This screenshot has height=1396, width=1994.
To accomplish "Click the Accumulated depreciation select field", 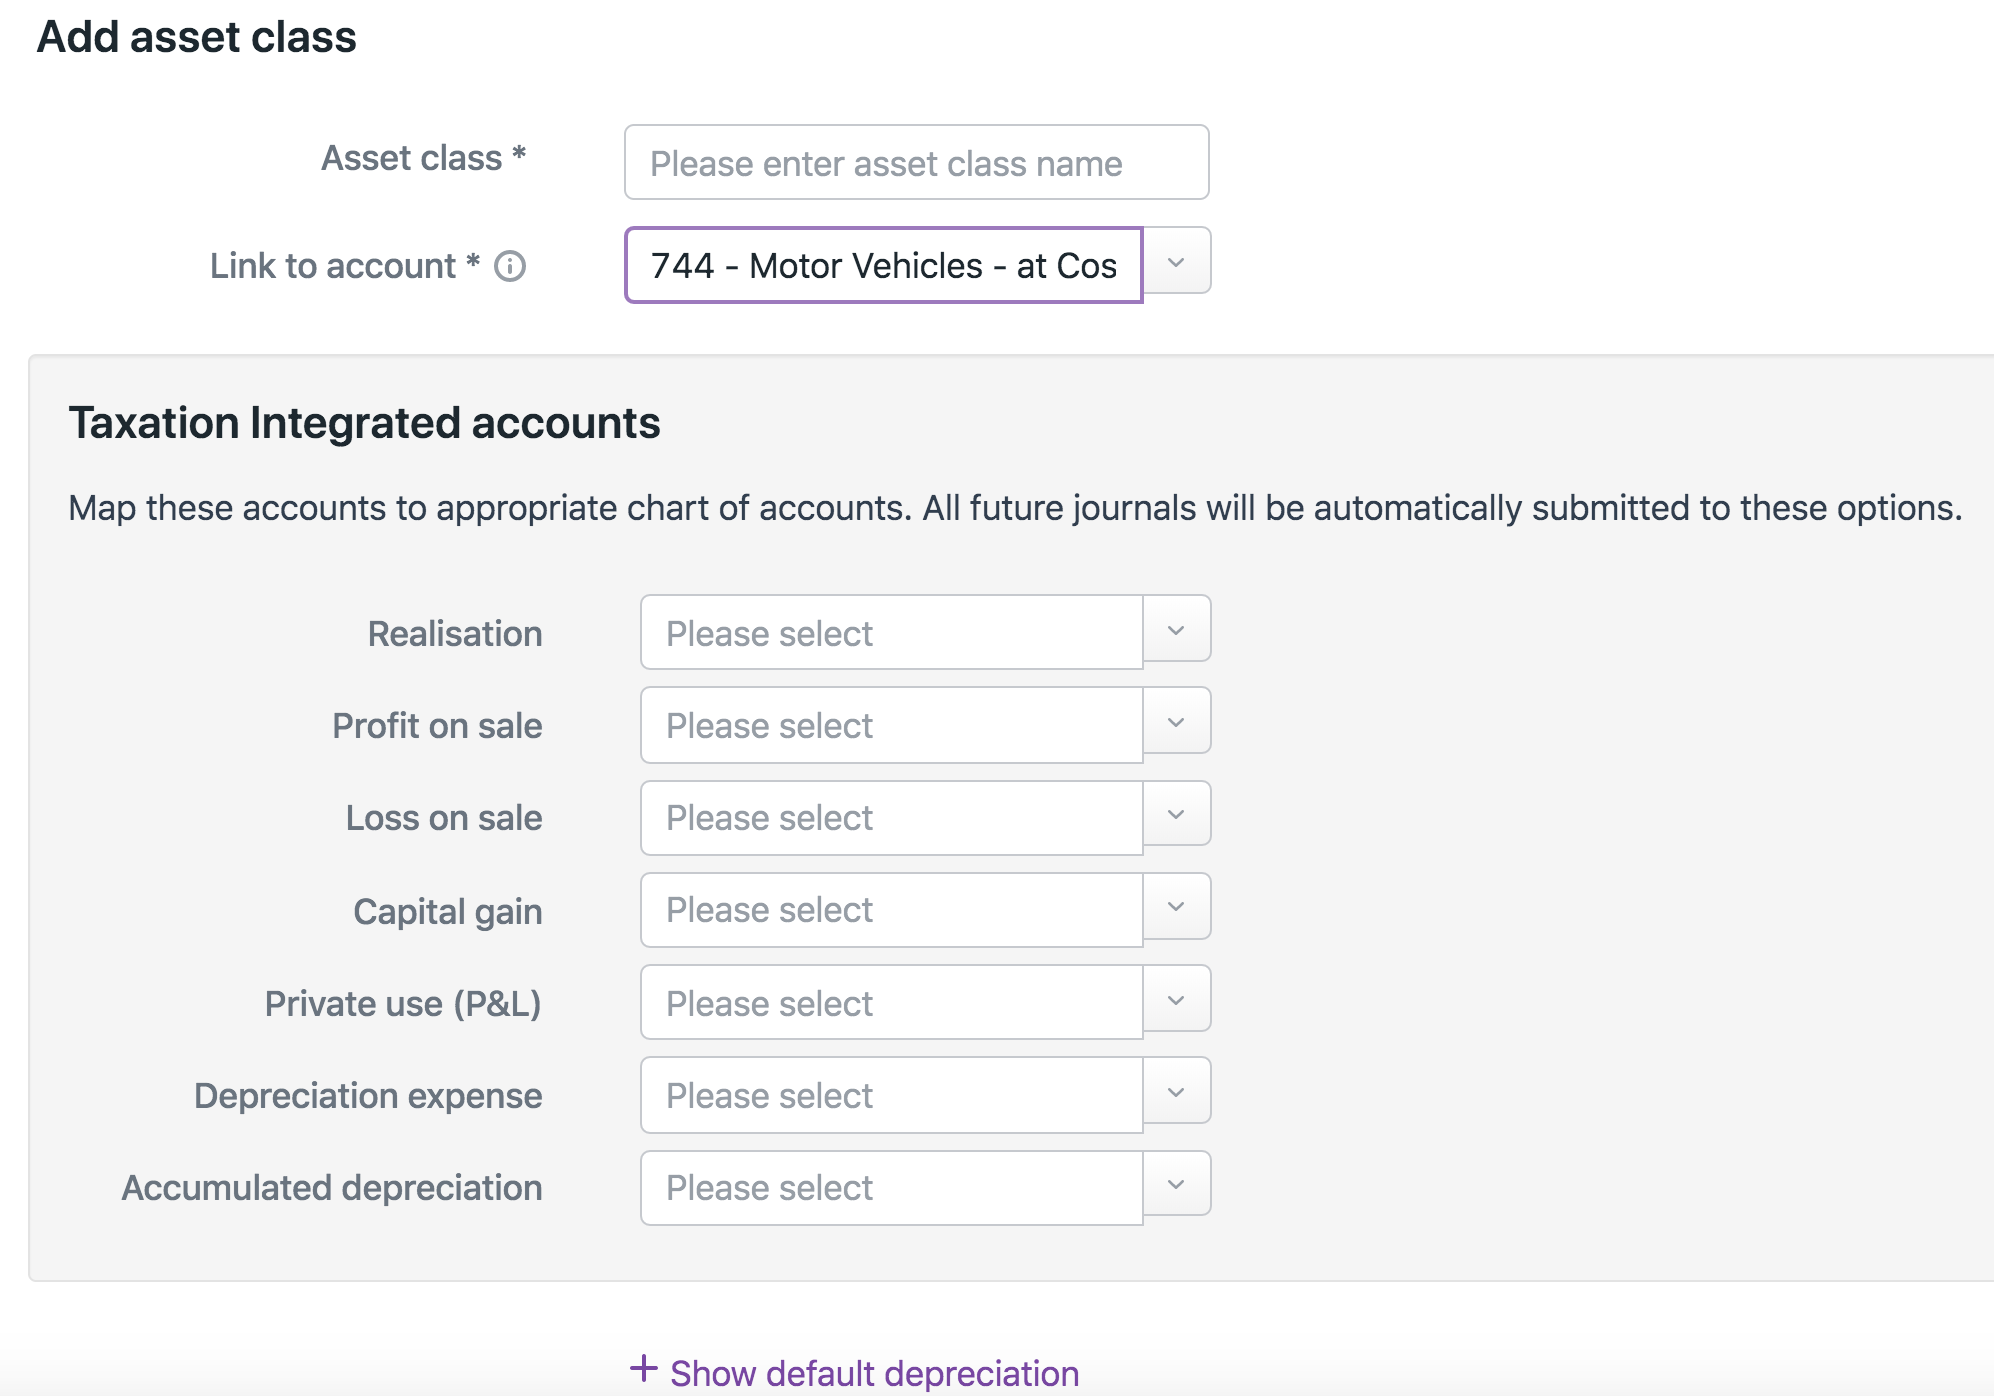I will point(891,1188).
